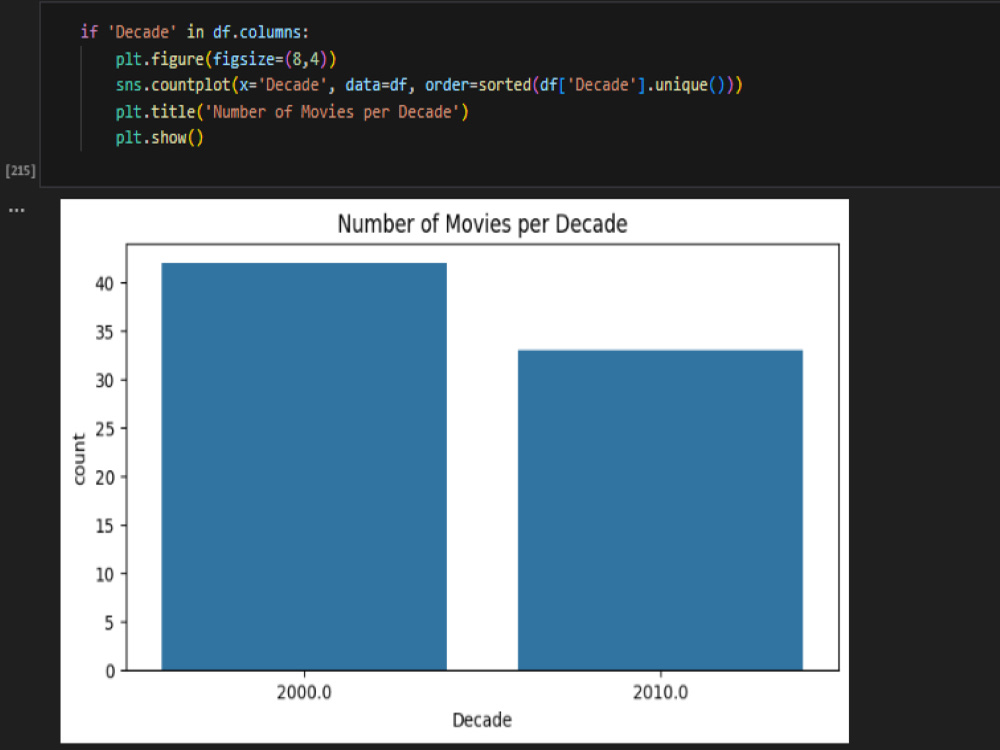Place cursor on 'if Decade in df.columns' line

click(195, 32)
